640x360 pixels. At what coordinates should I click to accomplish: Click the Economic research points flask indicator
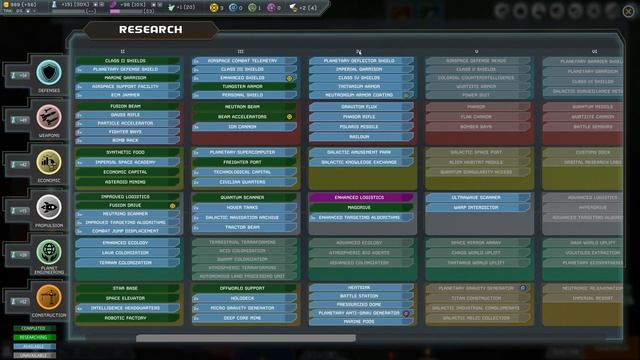(x=19, y=164)
